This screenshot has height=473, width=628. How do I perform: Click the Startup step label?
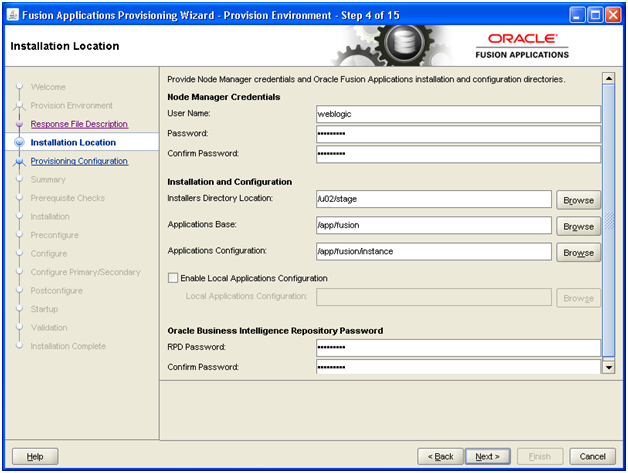point(44,309)
